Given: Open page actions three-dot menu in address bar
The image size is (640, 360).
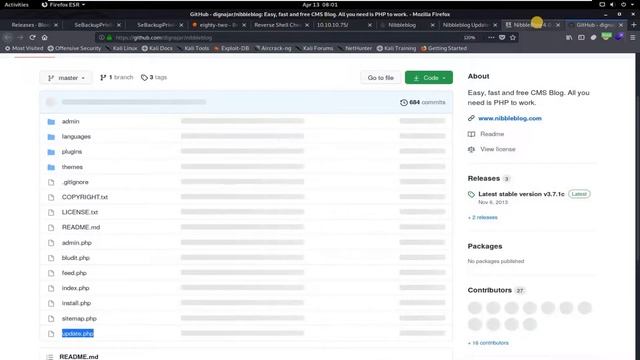Looking at the screenshot, I should click(491, 37).
